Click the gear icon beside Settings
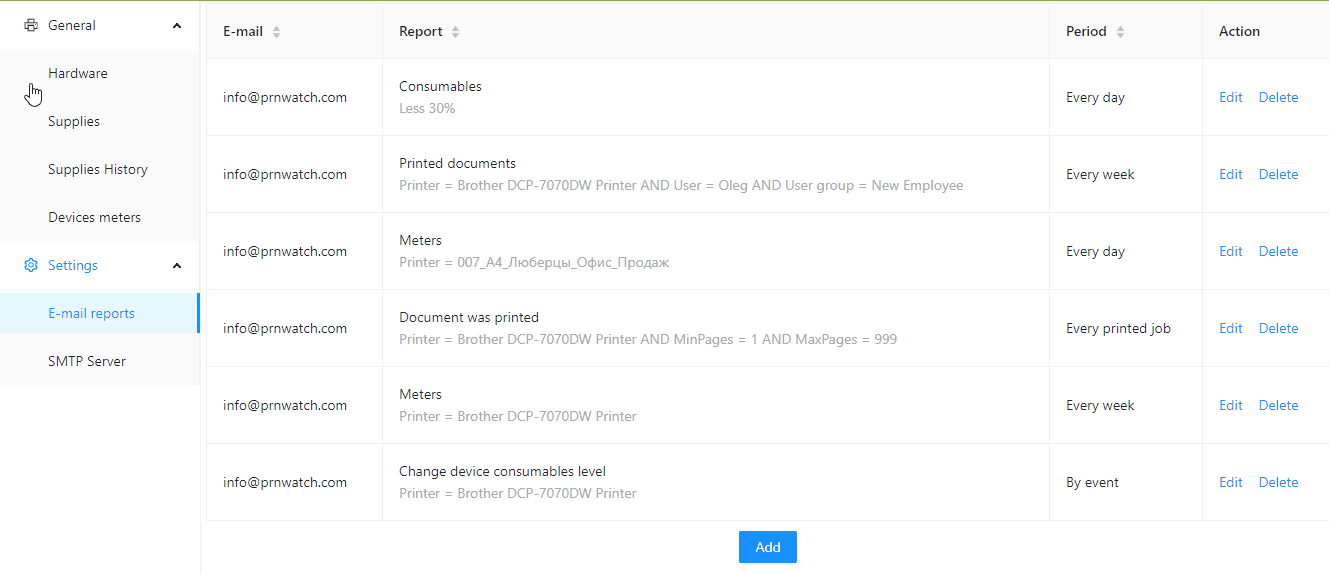1329x574 pixels. tap(30, 265)
